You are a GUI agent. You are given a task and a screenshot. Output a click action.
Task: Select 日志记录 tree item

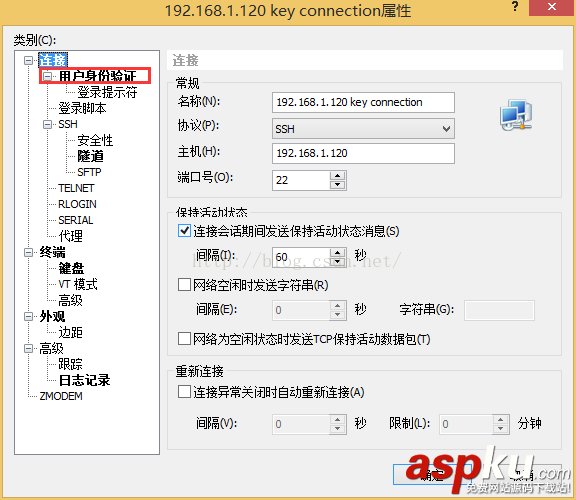84,380
